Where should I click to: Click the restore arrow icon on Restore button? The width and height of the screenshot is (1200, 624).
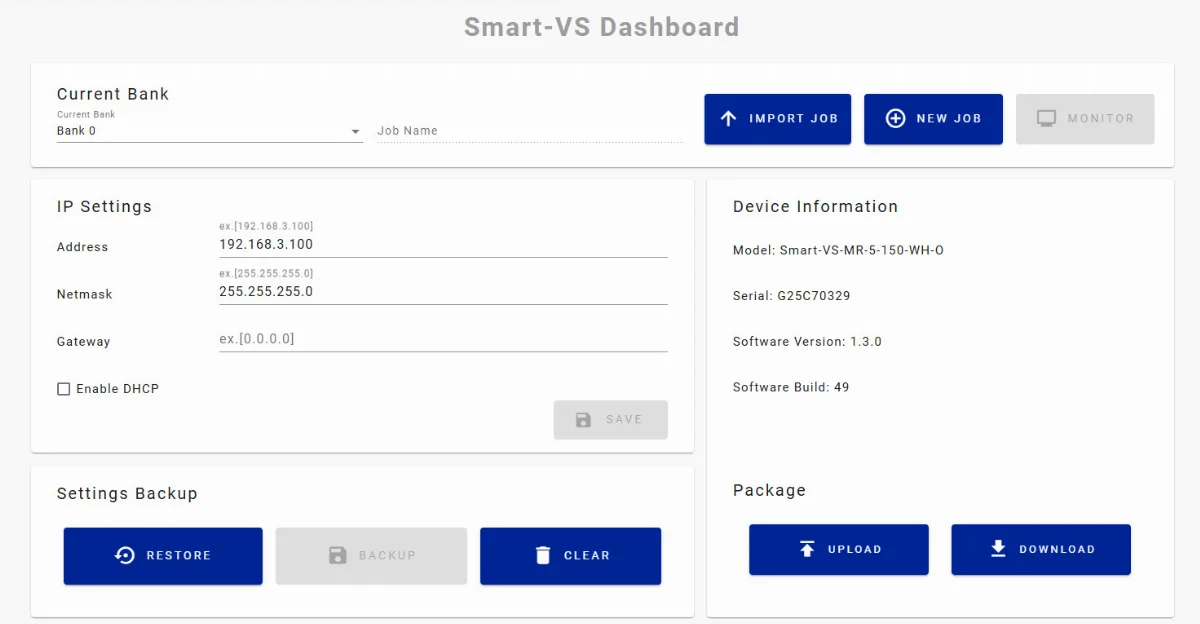tap(124, 555)
